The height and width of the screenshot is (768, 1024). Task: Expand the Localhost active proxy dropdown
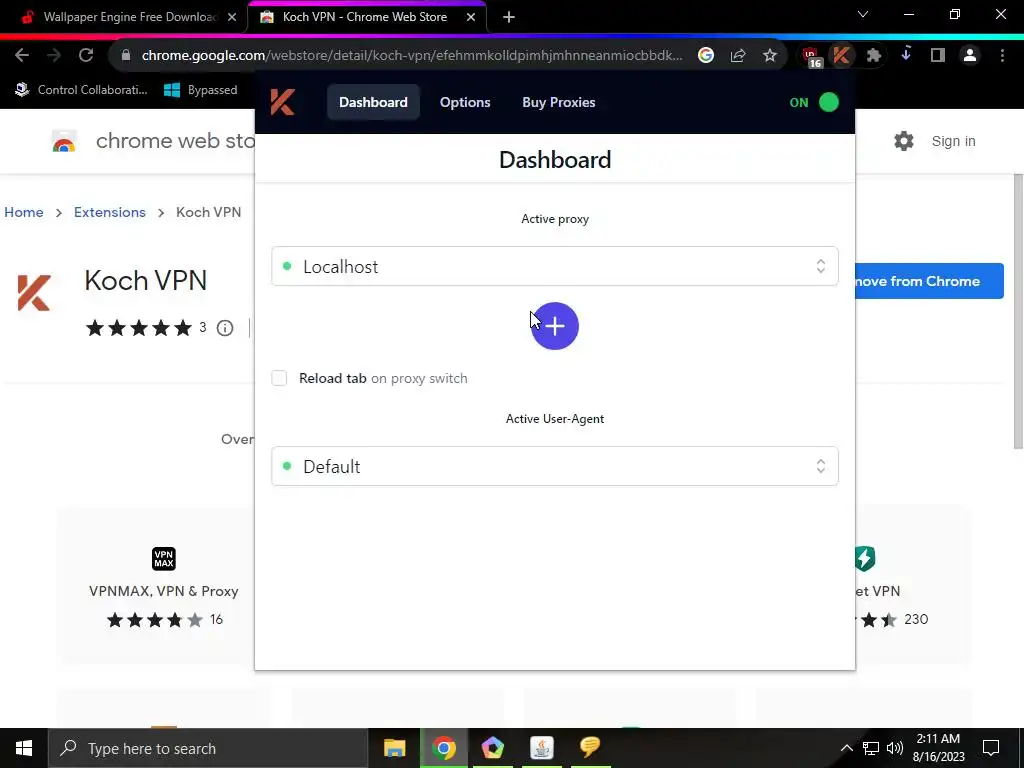tap(554, 266)
